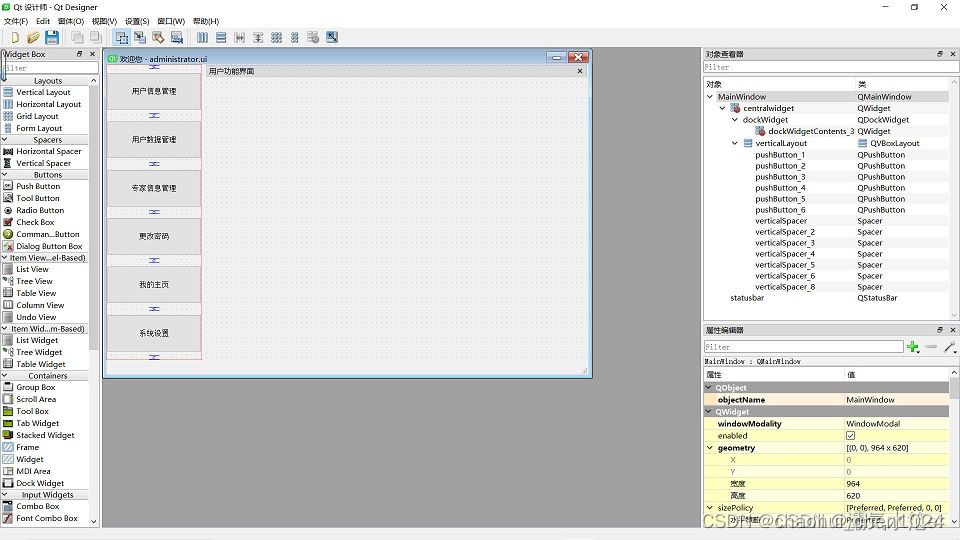Click the Break Layout toolbar icon
Image resolution: width=960 pixels, height=540 pixels.
[313, 37]
